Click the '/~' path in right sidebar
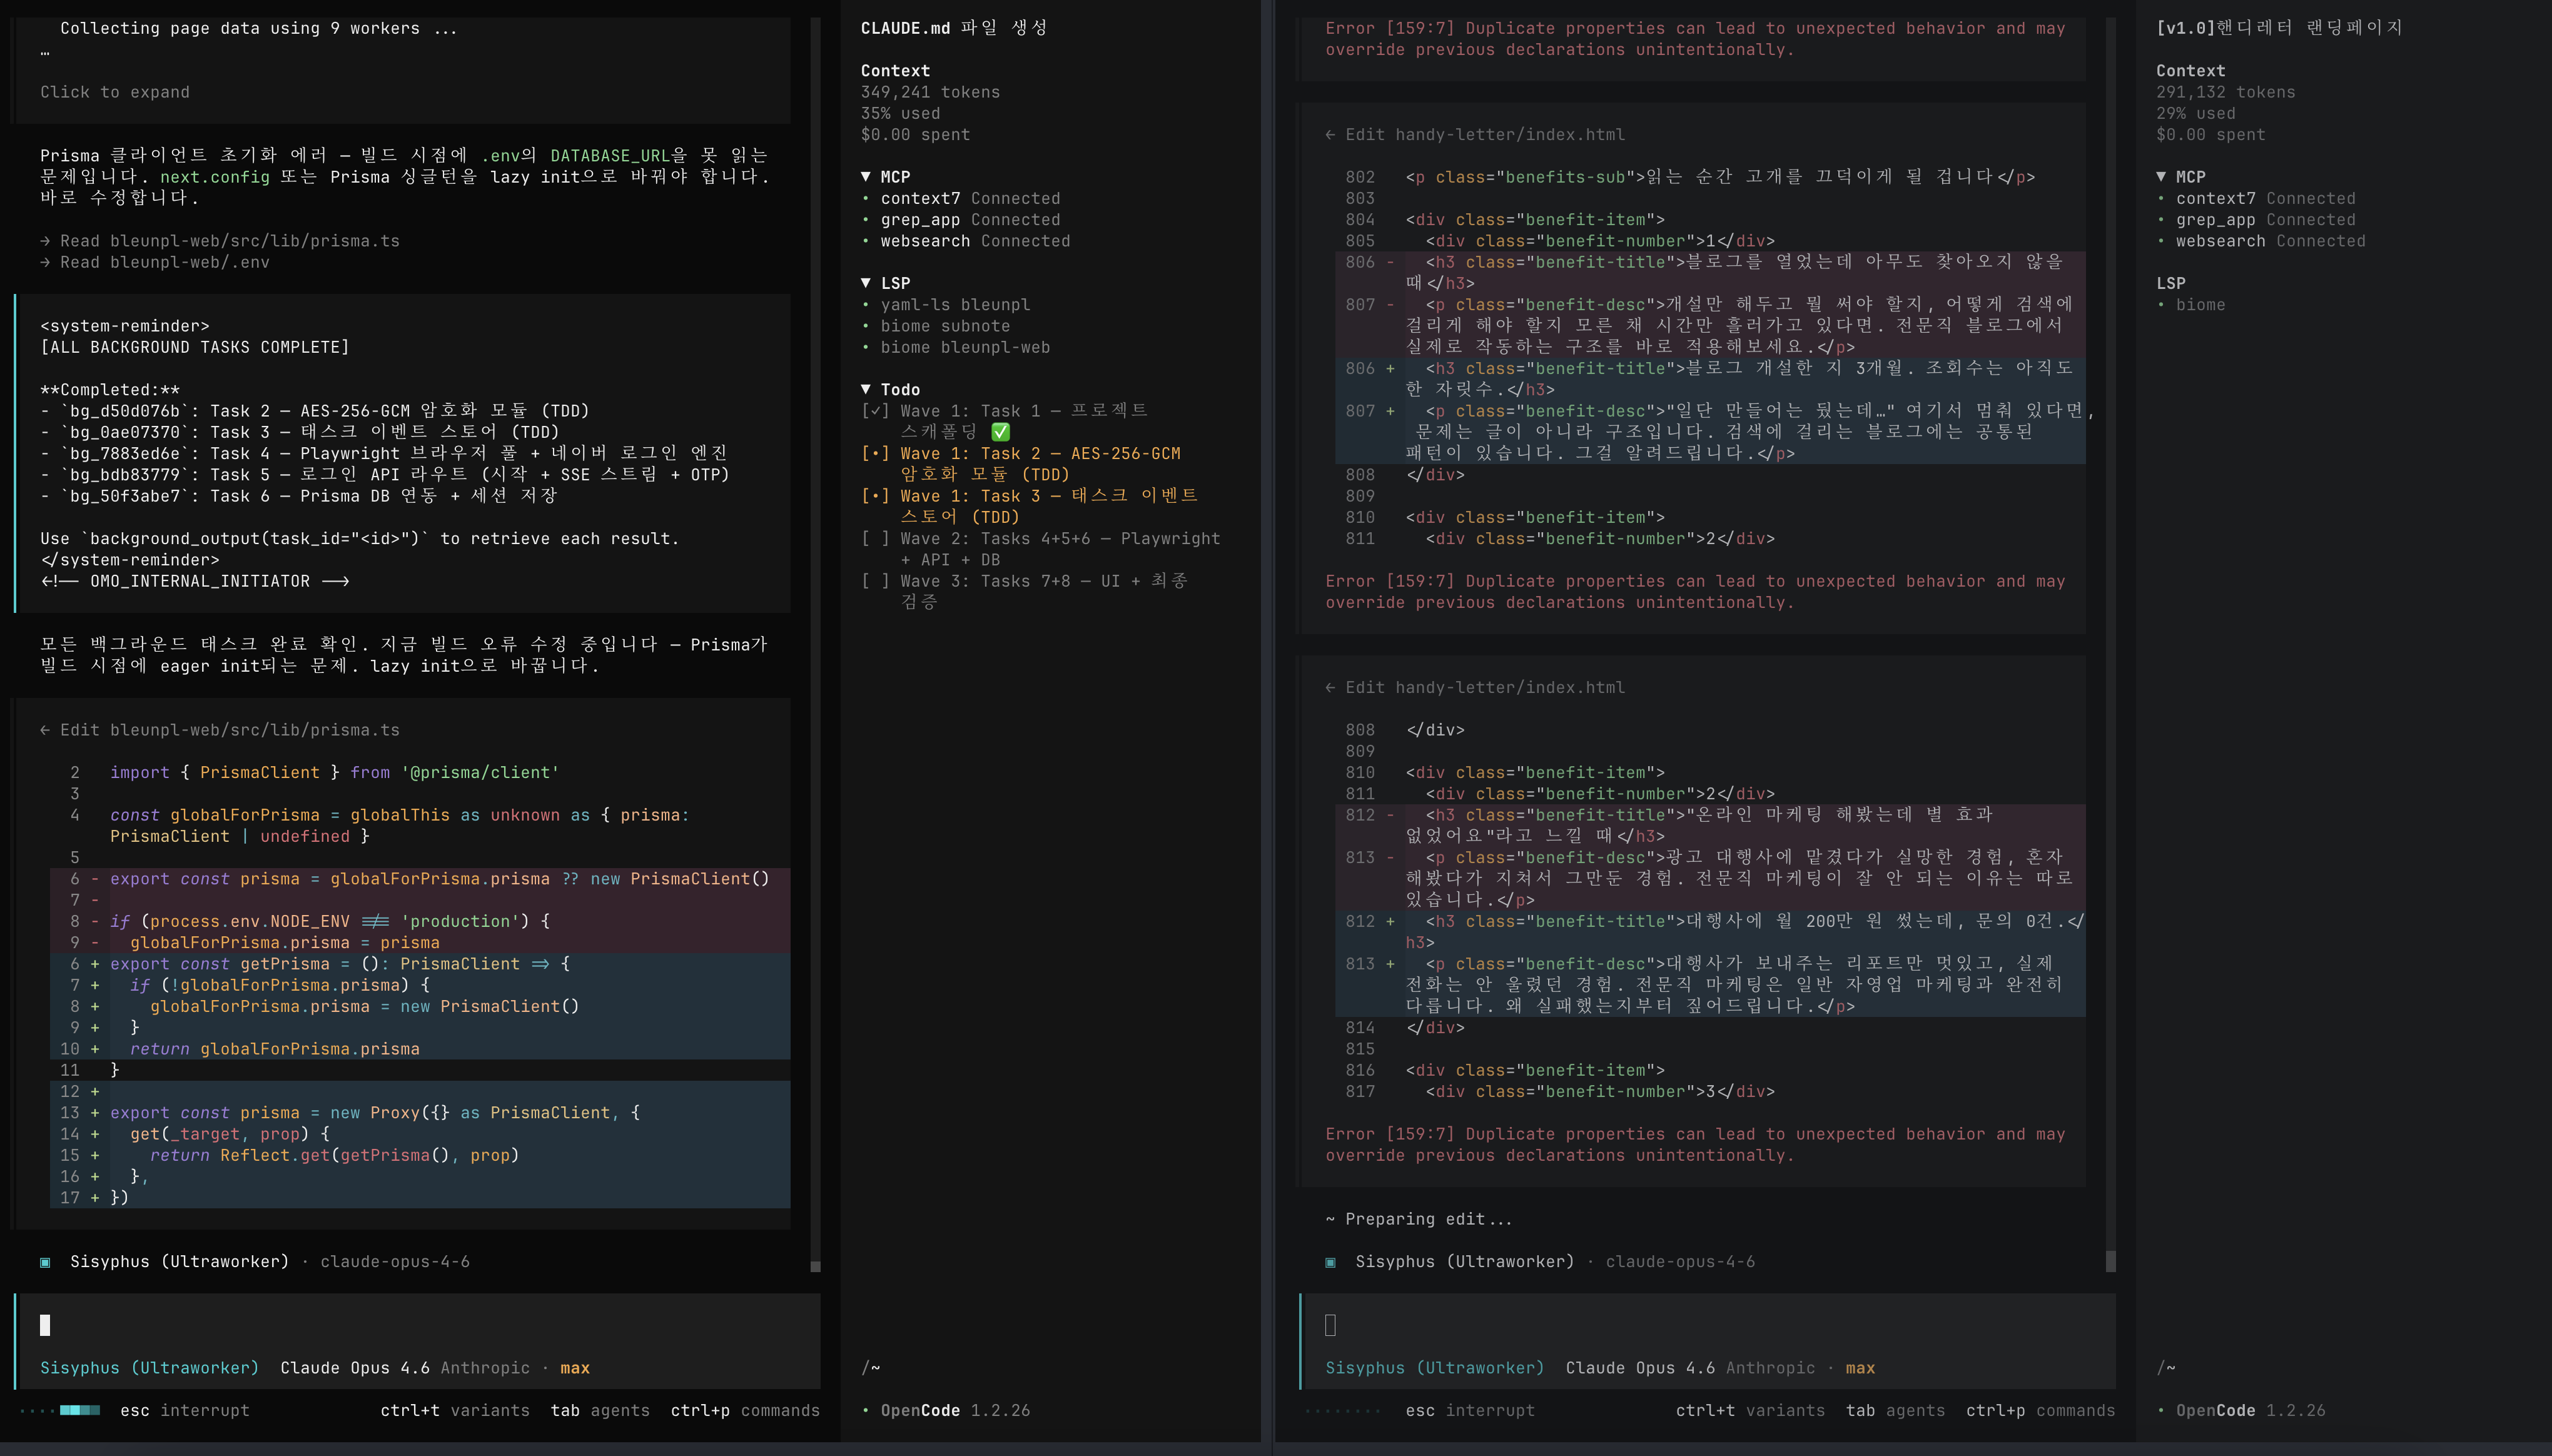The image size is (2552, 1456). pos(2166,1368)
